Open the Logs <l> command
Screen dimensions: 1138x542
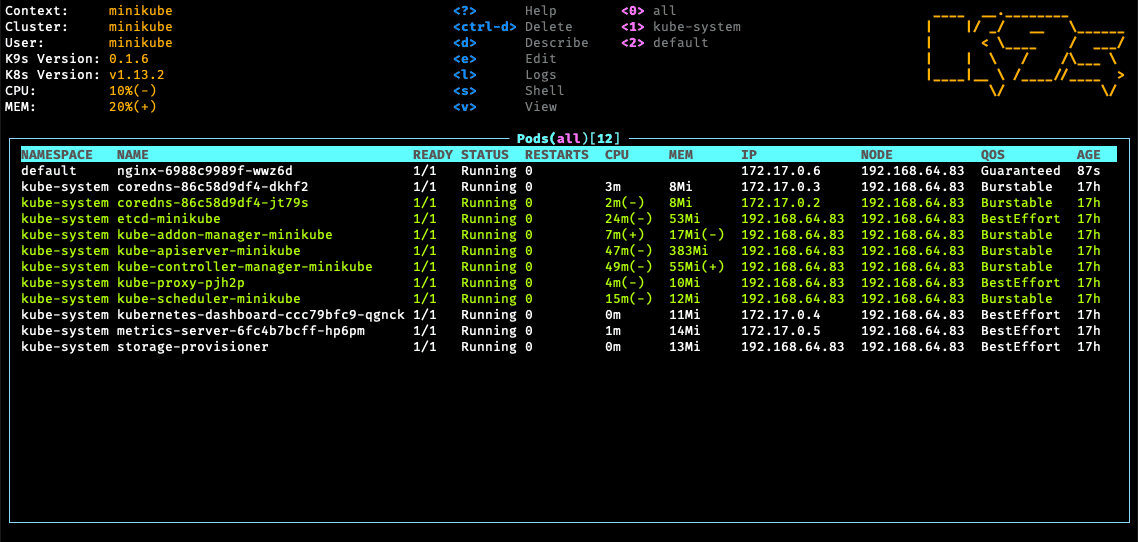click(505, 75)
